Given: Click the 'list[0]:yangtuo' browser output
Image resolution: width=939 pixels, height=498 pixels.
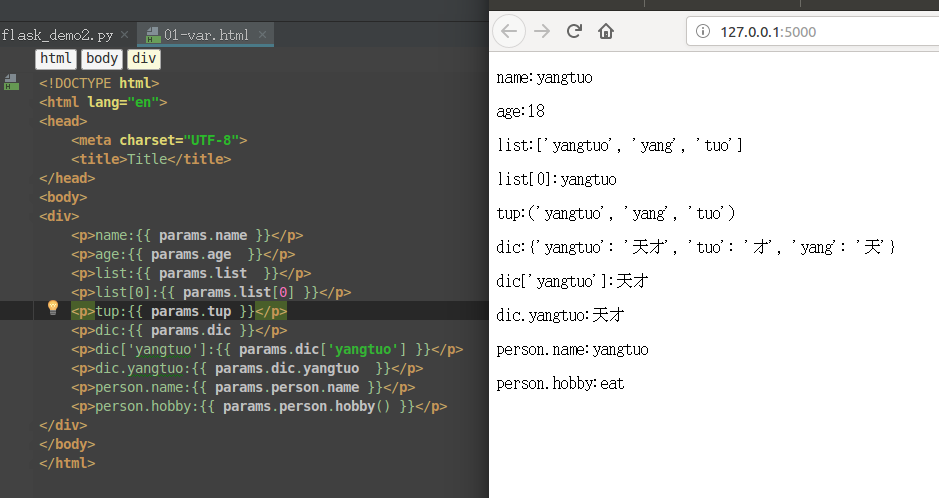Looking at the screenshot, I should tap(556, 180).
